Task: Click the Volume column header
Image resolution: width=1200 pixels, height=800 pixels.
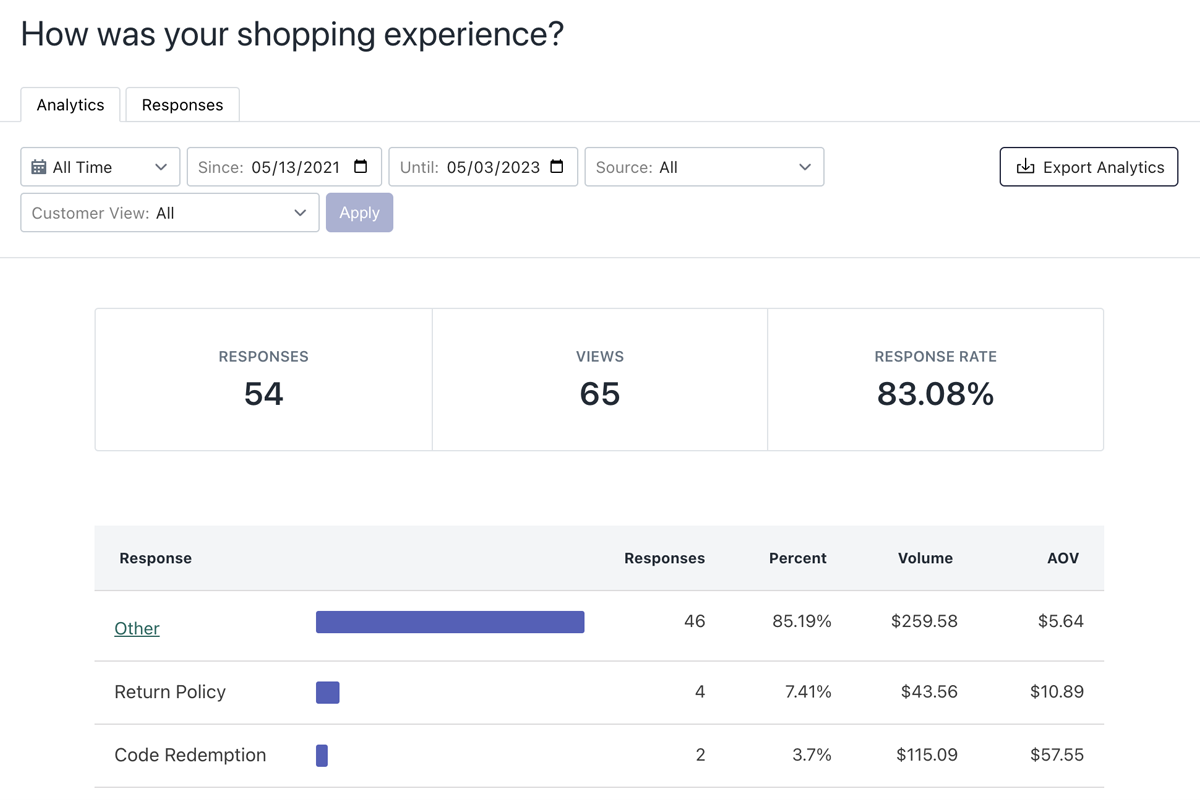Action: click(925, 558)
